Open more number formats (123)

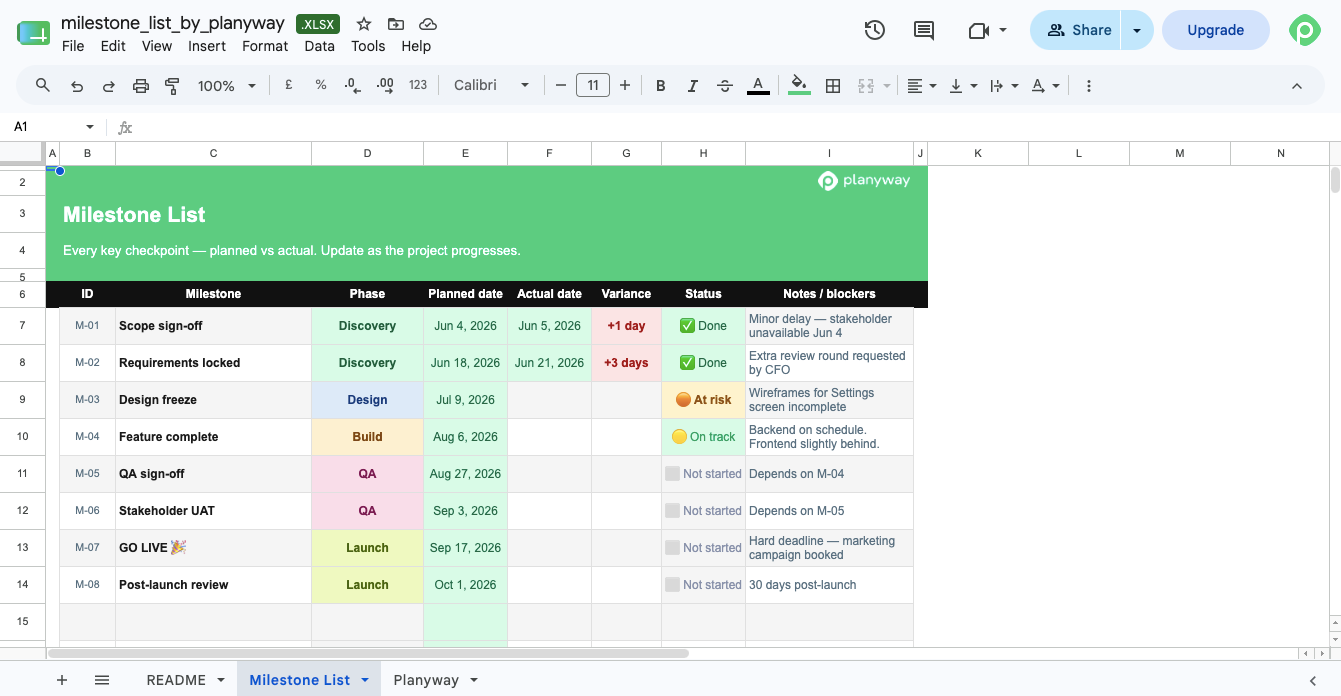418,86
